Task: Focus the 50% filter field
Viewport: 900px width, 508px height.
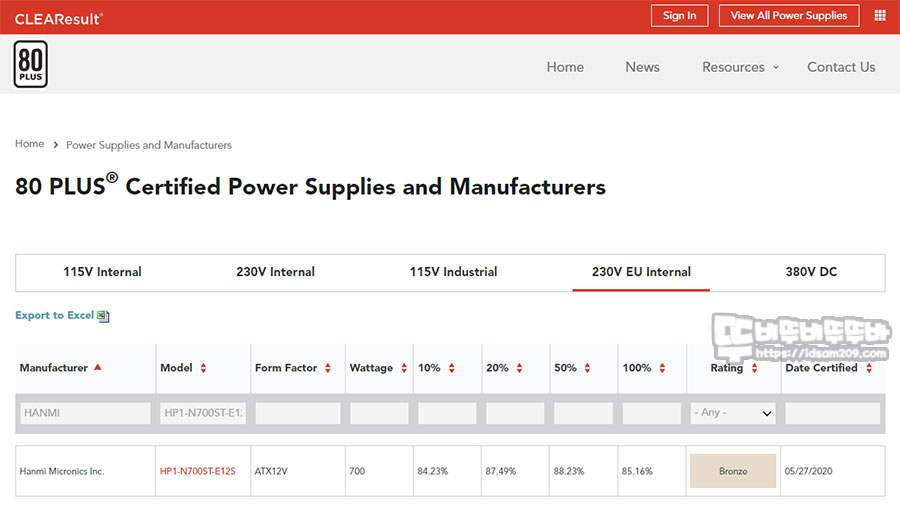Action: (583, 413)
